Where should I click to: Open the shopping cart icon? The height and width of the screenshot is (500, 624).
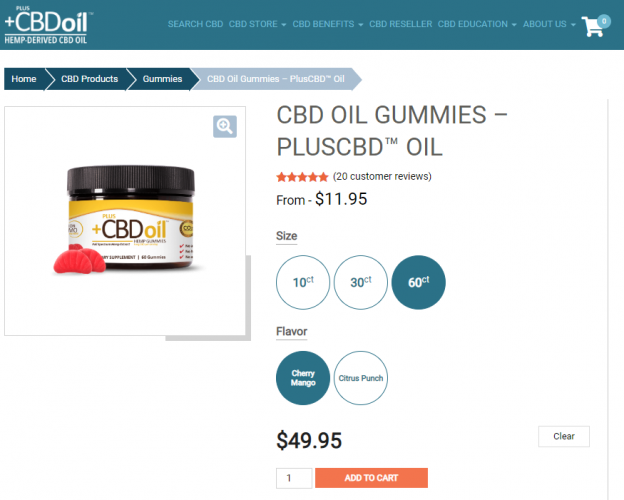(595, 25)
